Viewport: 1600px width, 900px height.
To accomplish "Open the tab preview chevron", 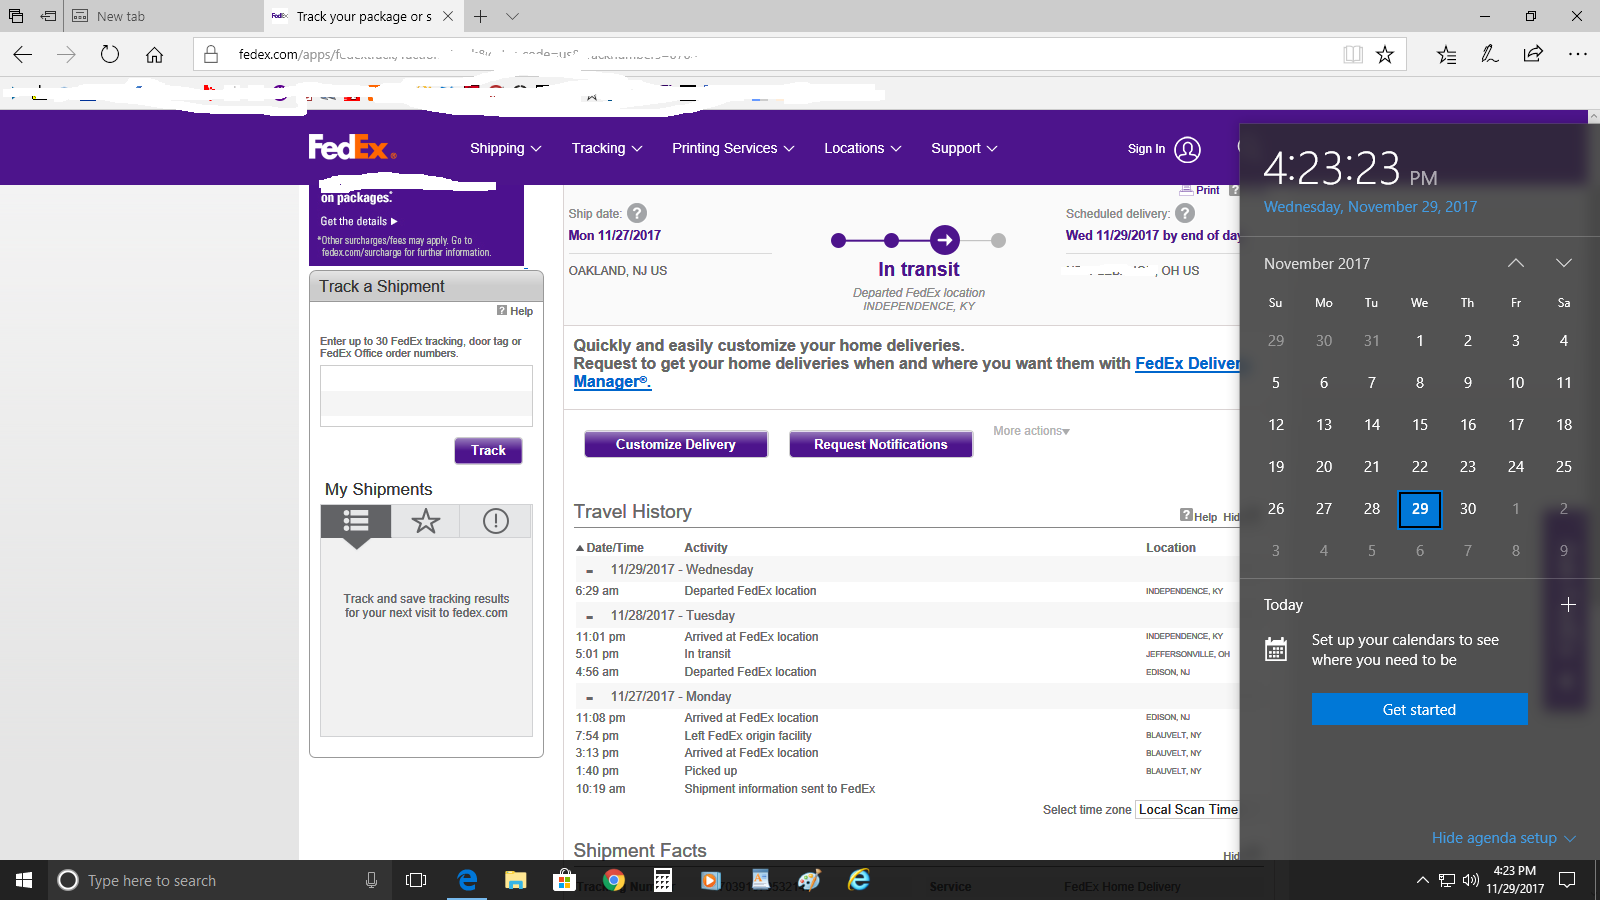I will [512, 16].
